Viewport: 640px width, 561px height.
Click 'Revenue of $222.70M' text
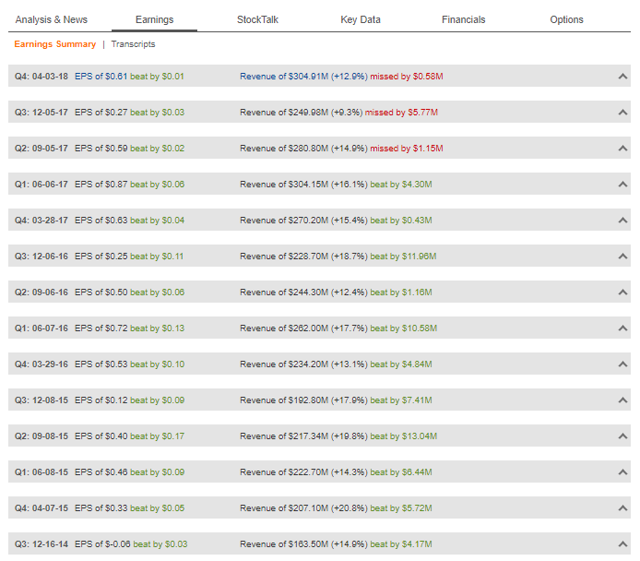click(284, 472)
